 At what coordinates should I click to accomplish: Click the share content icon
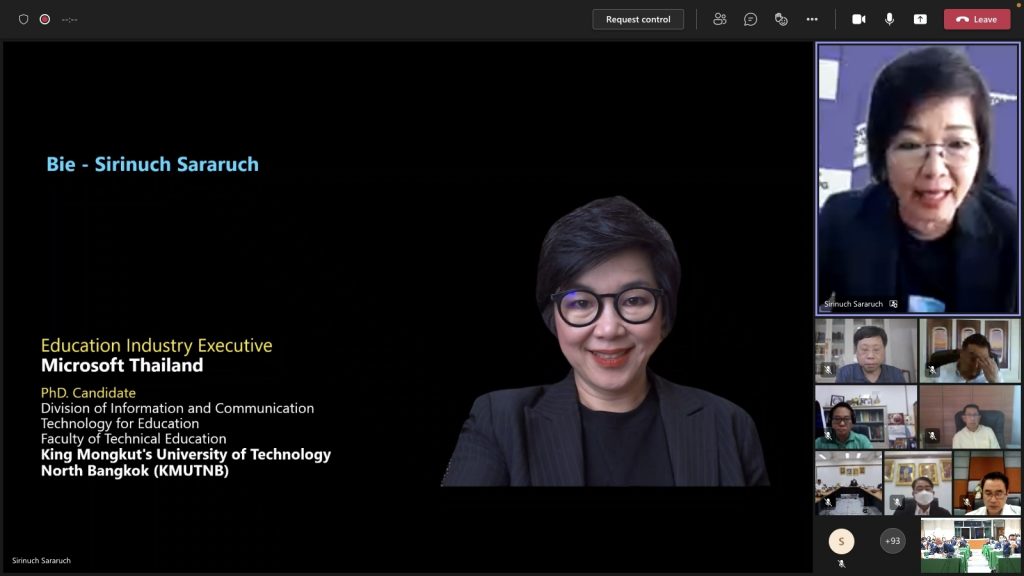click(x=920, y=19)
